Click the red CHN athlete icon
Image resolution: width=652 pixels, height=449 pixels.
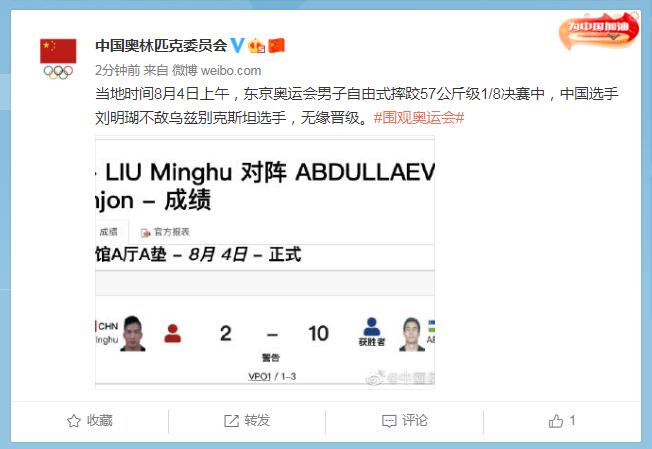click(x=173, y=333)
